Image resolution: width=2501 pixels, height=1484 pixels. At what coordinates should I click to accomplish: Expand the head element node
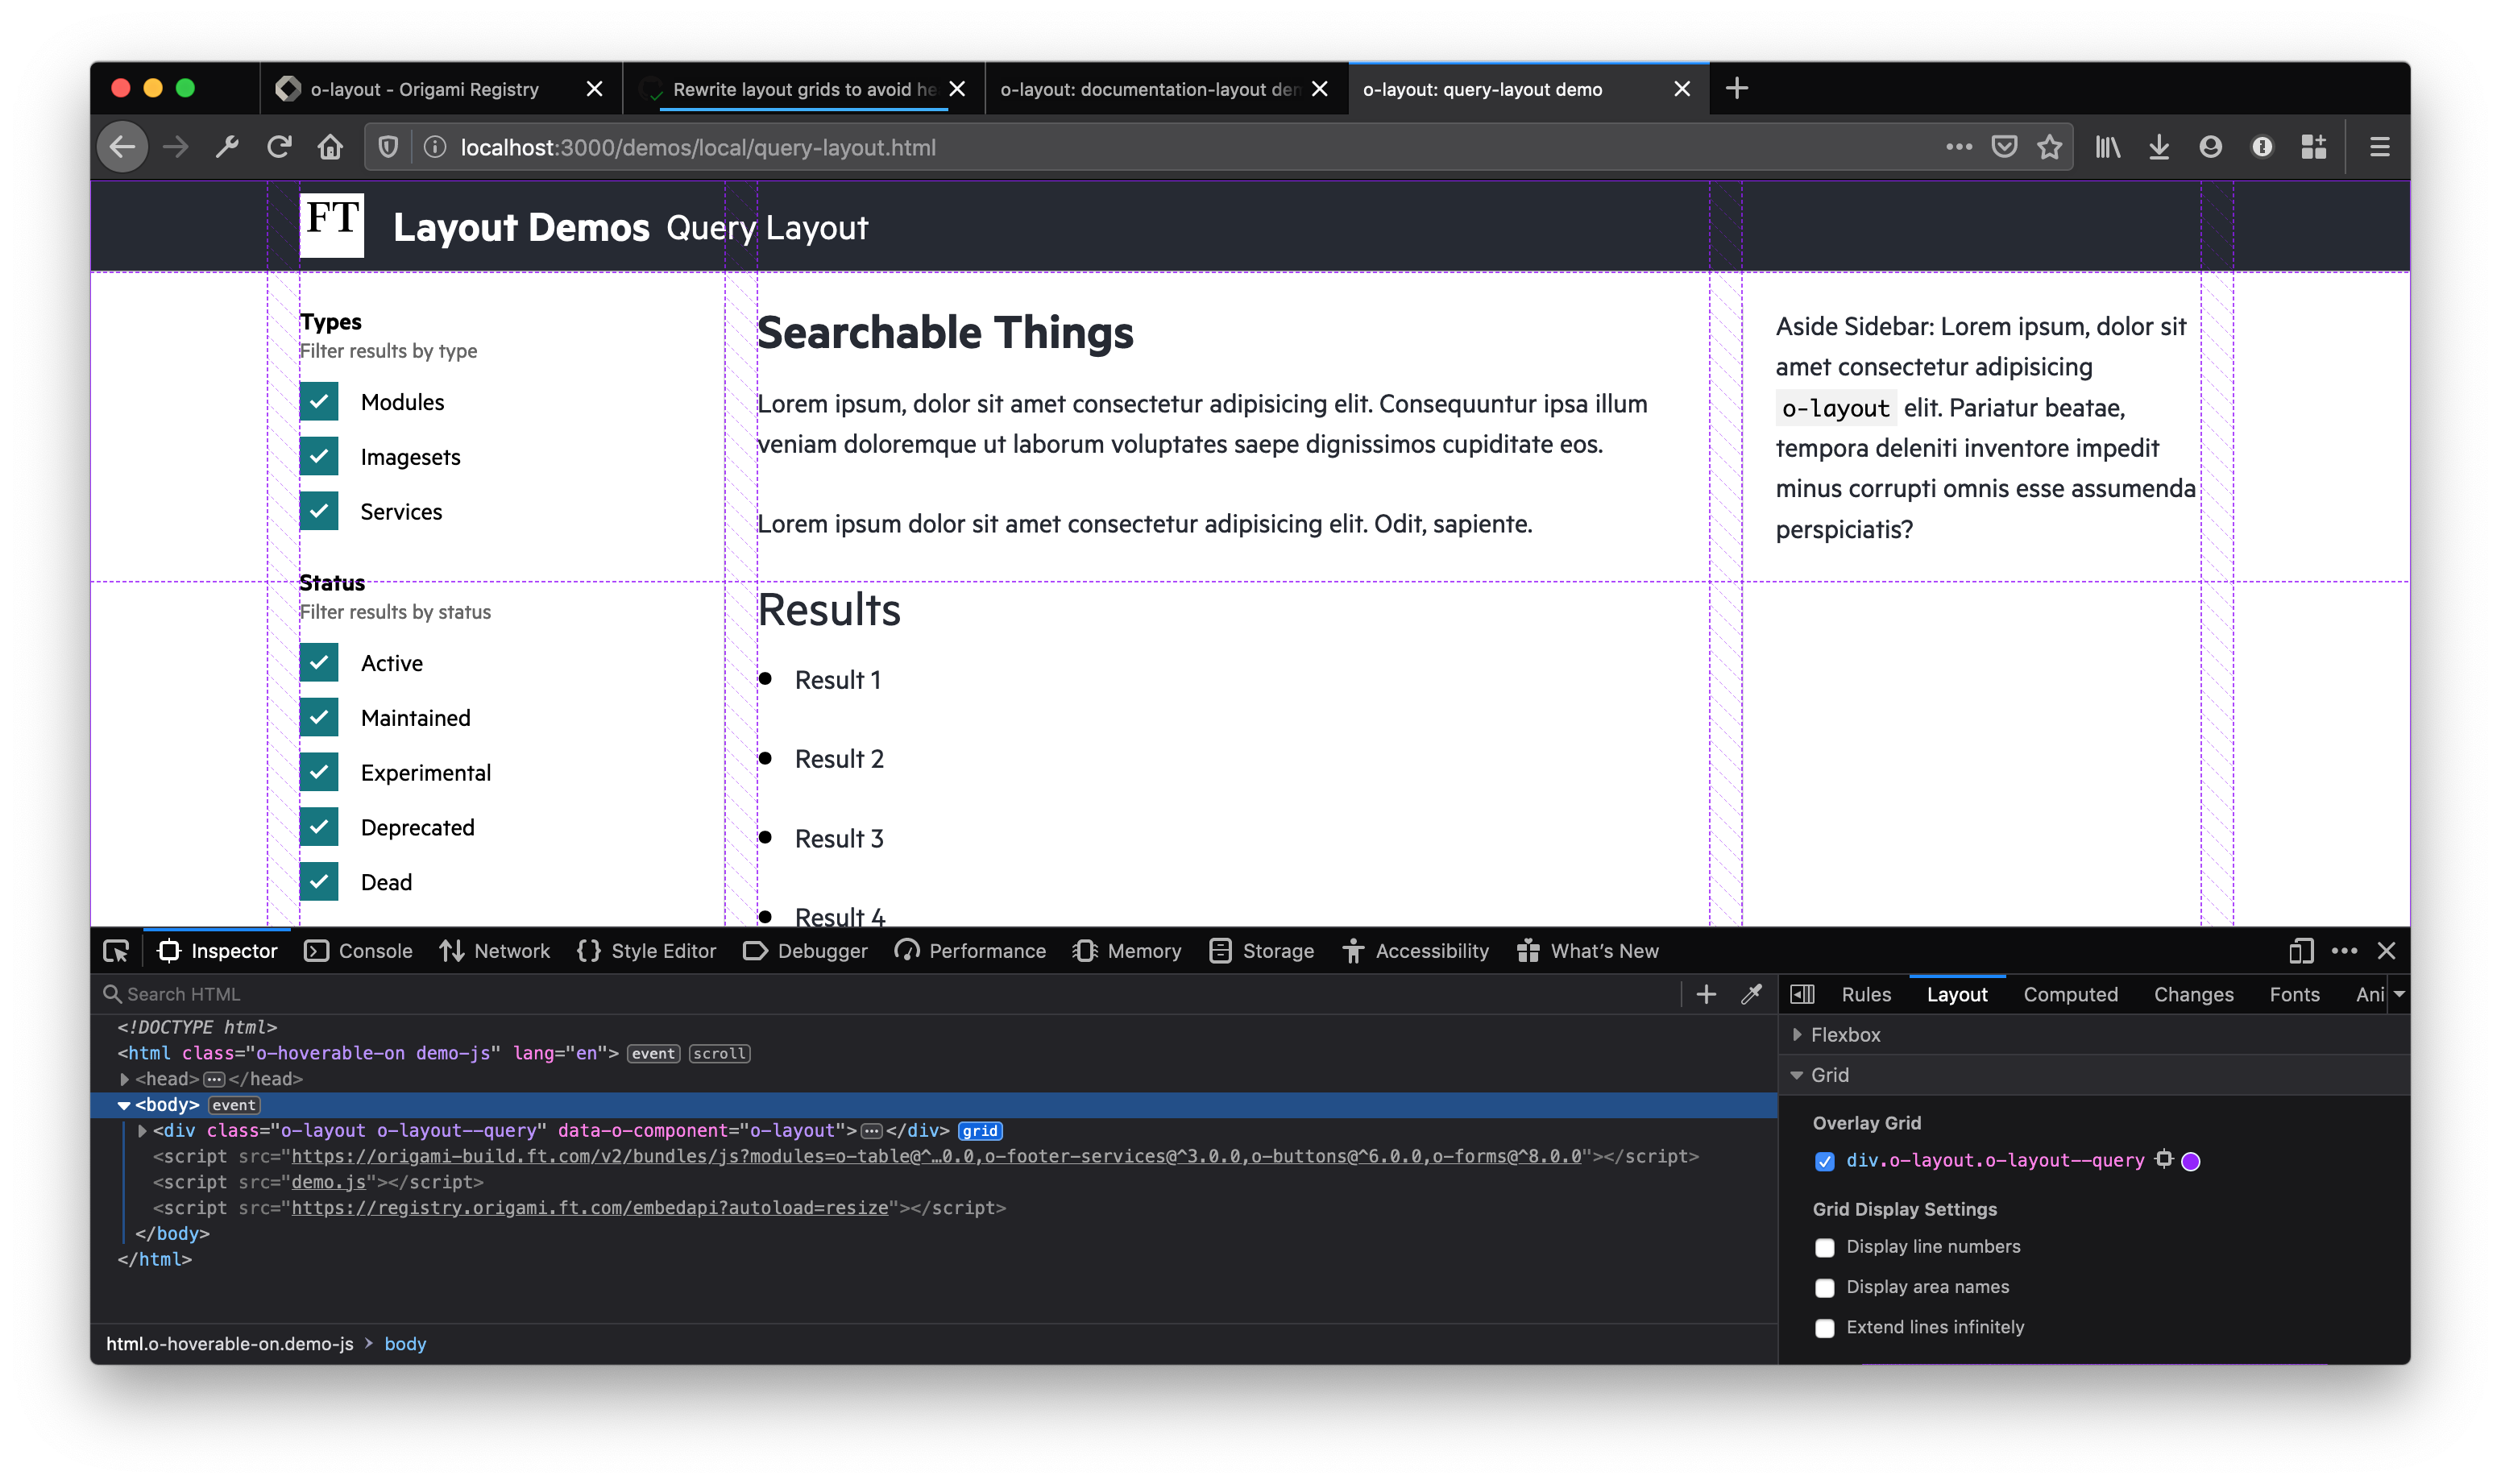coord(124,1079)
